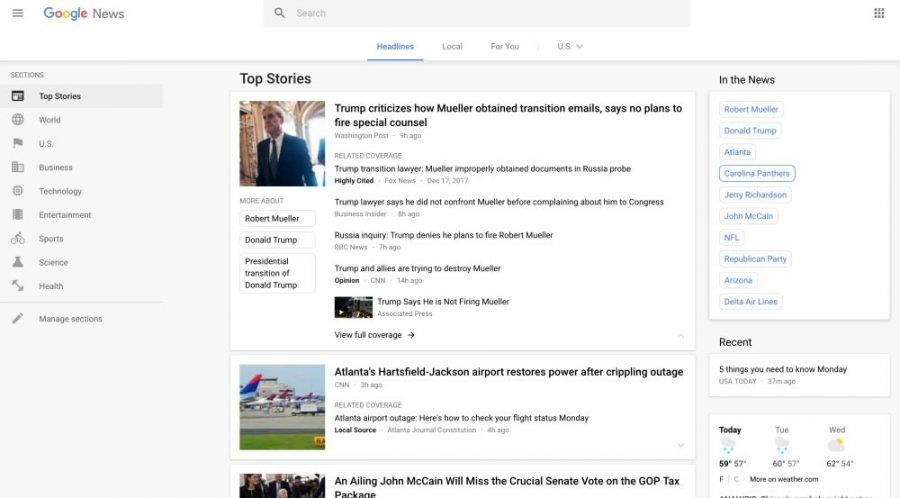Open the hamburger main menu
Image resolution: width=900 pixels, height=498 pixels.
[x=17, y=14]
